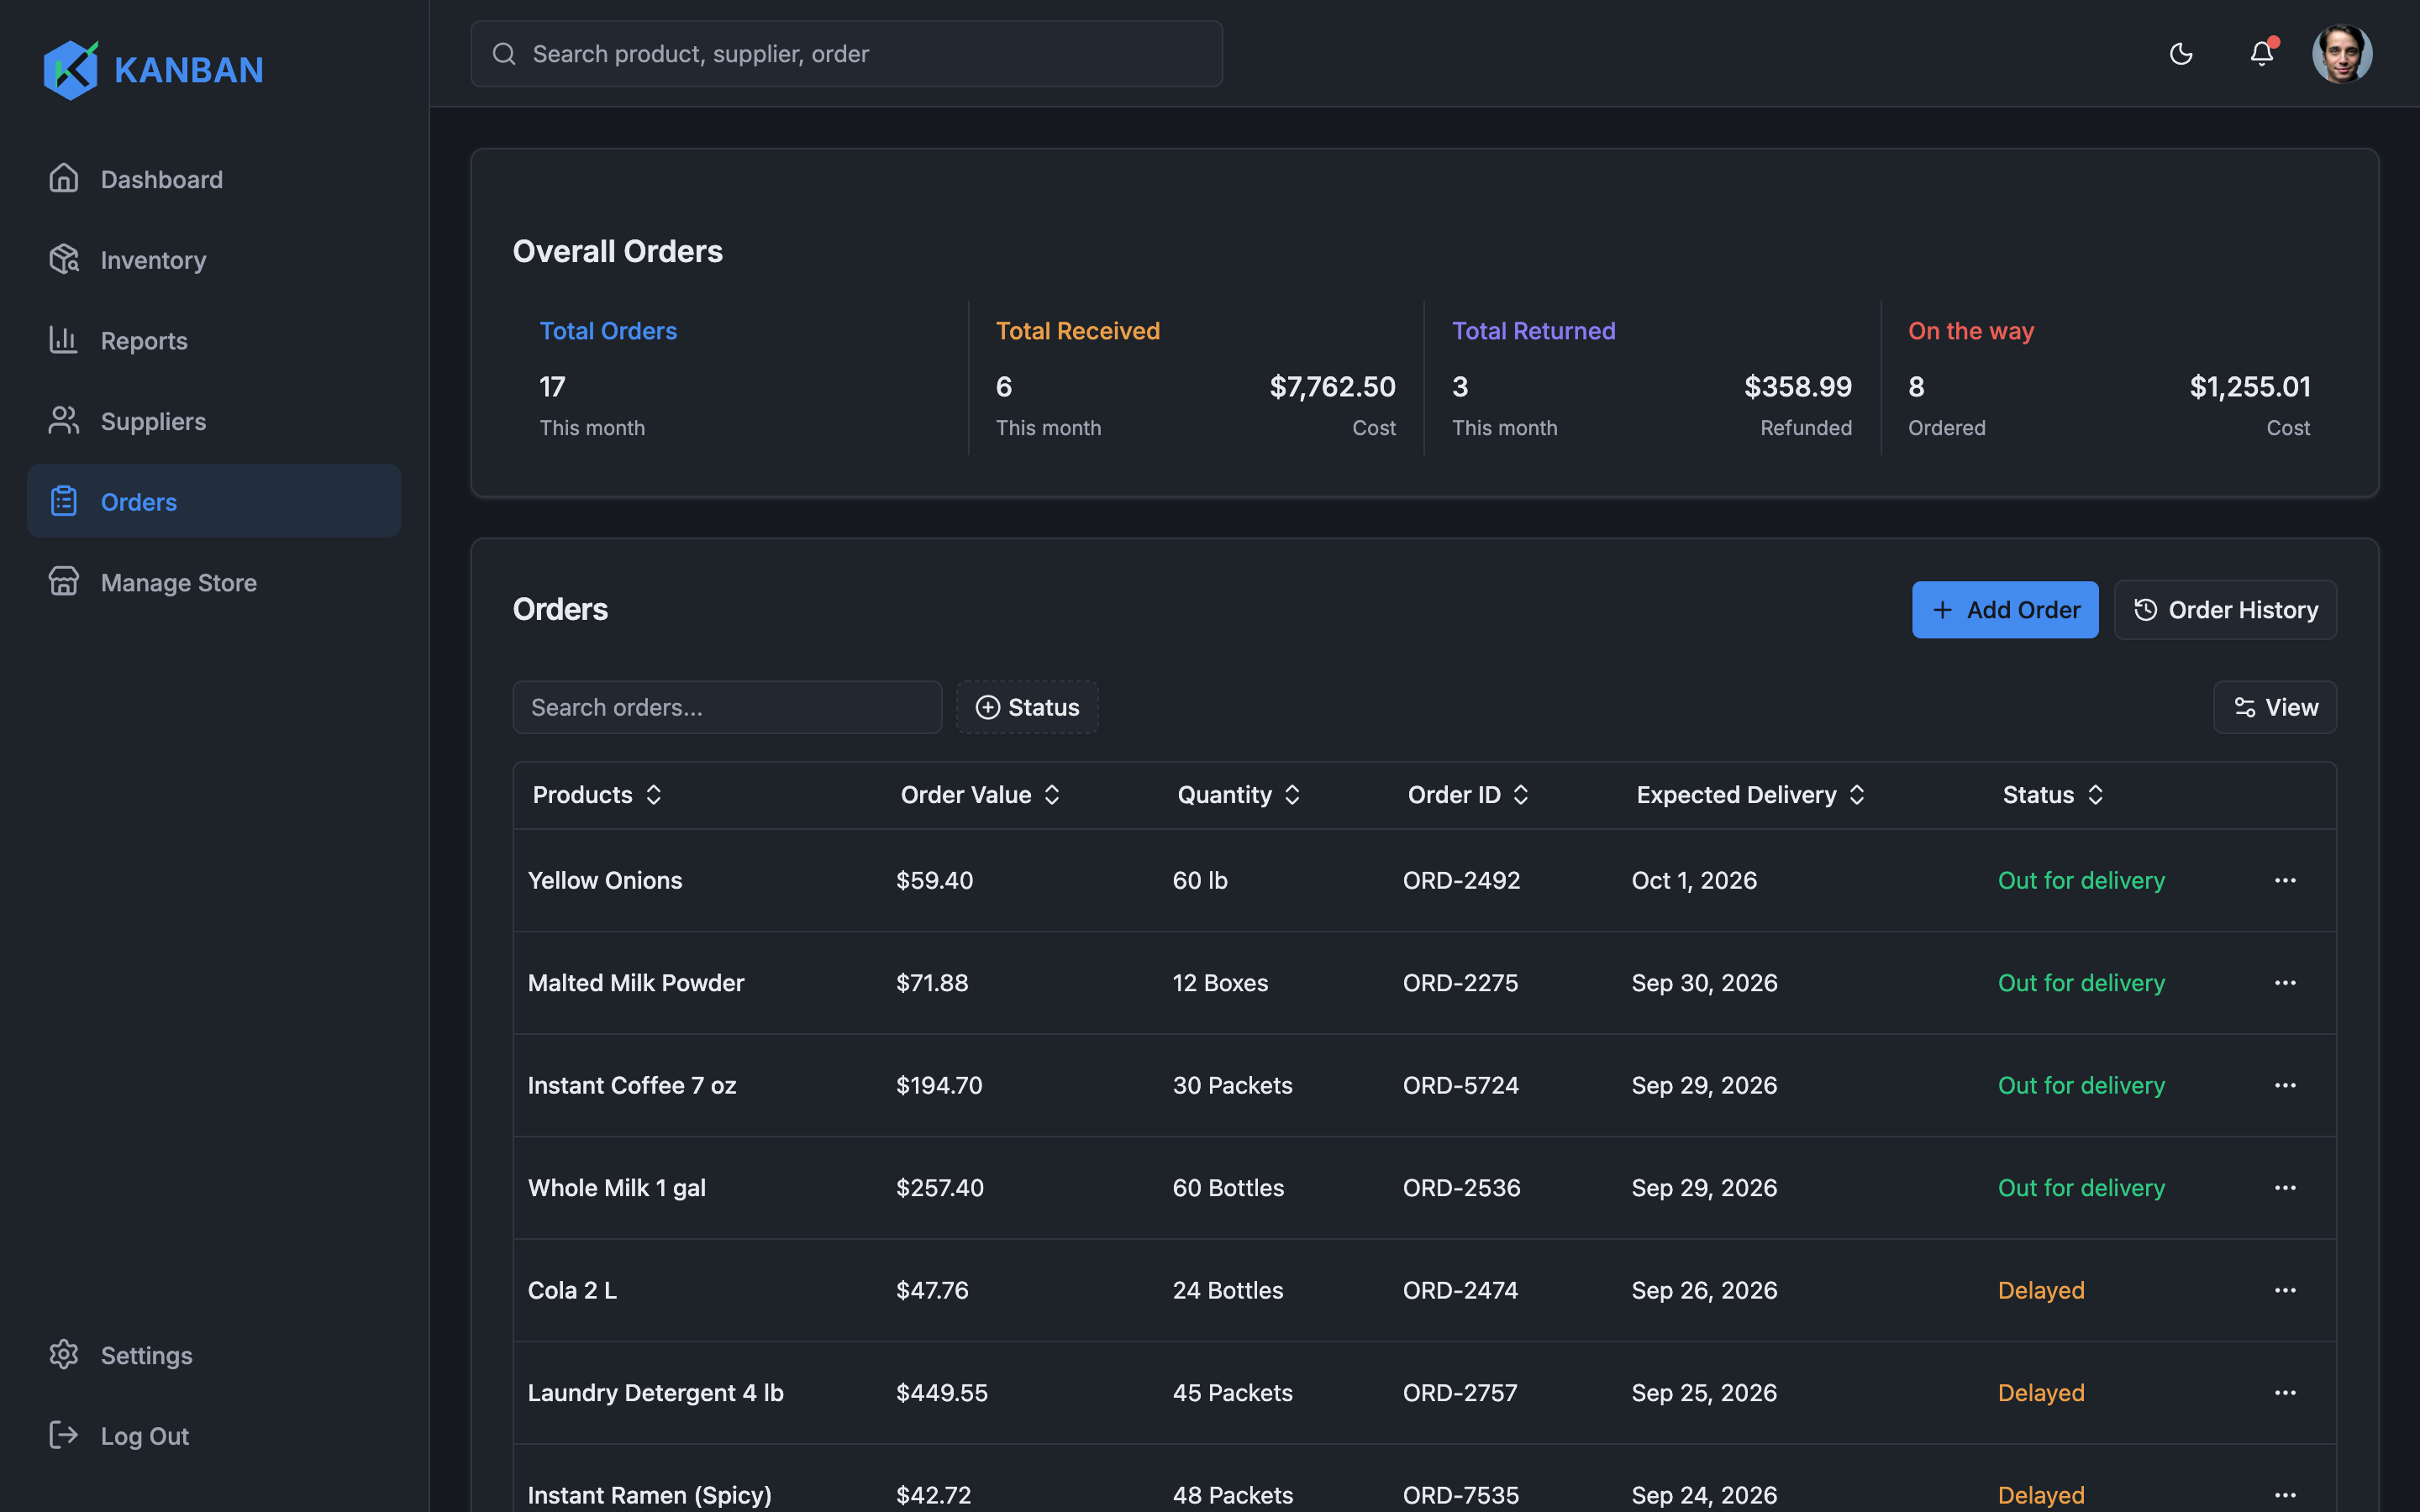Click the Total Received label
The image size is (2420, 1512).
point(1078,331)
